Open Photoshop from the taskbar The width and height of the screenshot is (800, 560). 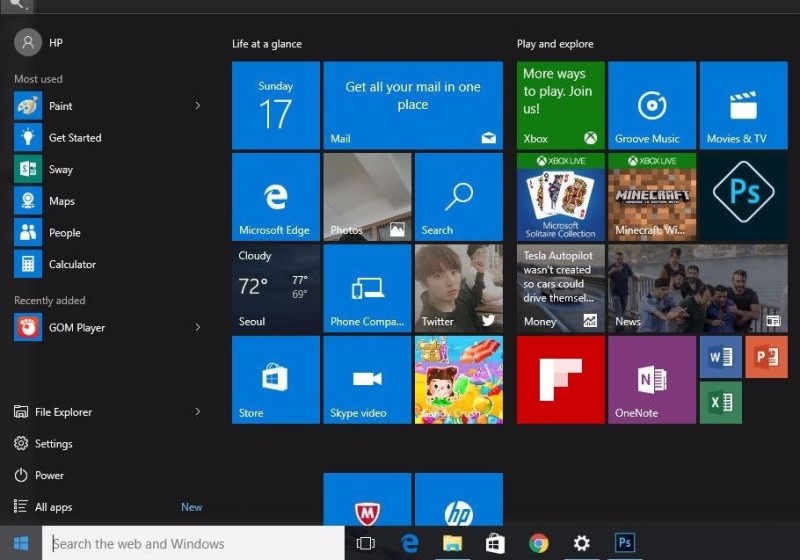(625, 542)
